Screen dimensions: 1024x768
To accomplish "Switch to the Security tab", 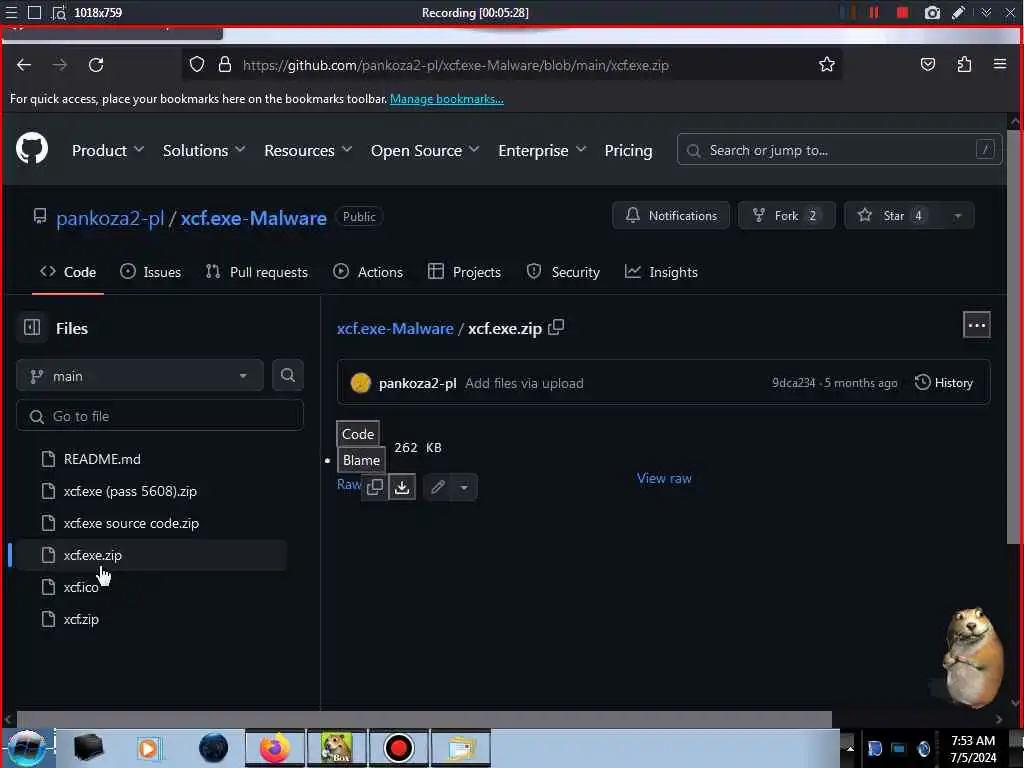I will [x=563, y=272].
